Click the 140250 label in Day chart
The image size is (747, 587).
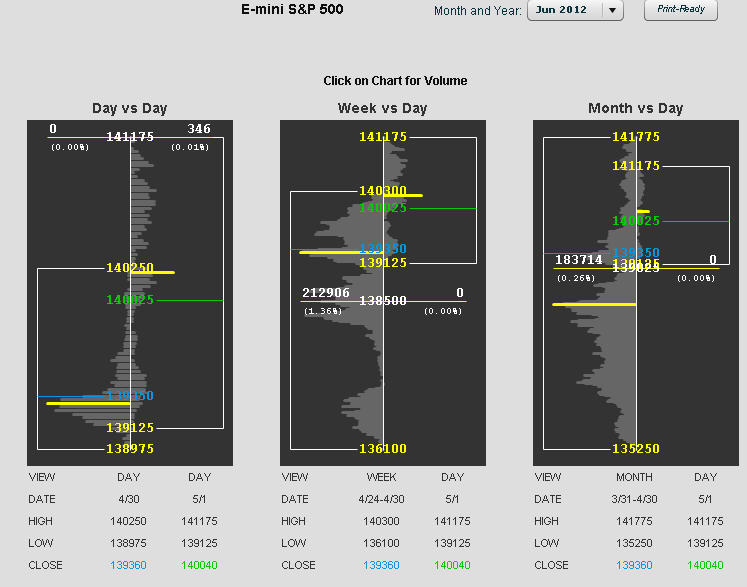(x=130, y=267)
